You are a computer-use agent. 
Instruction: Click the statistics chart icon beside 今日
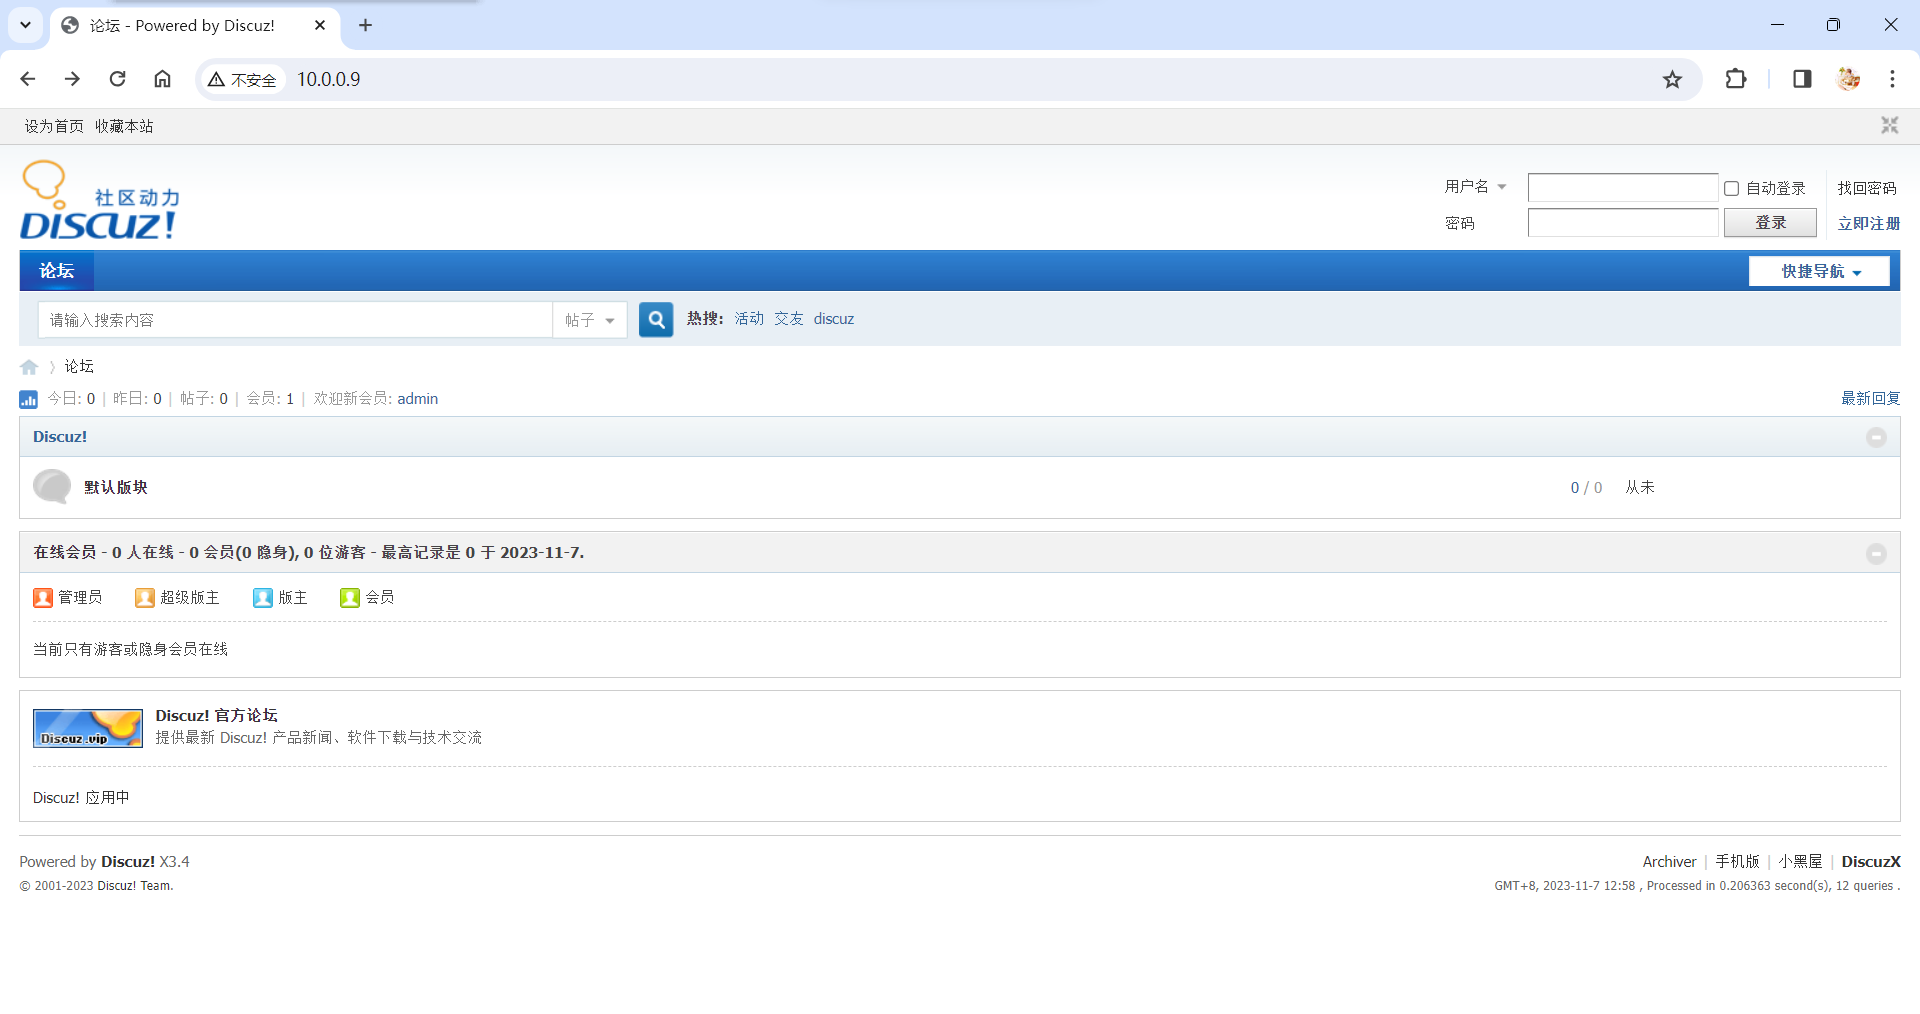pos(28,399)
